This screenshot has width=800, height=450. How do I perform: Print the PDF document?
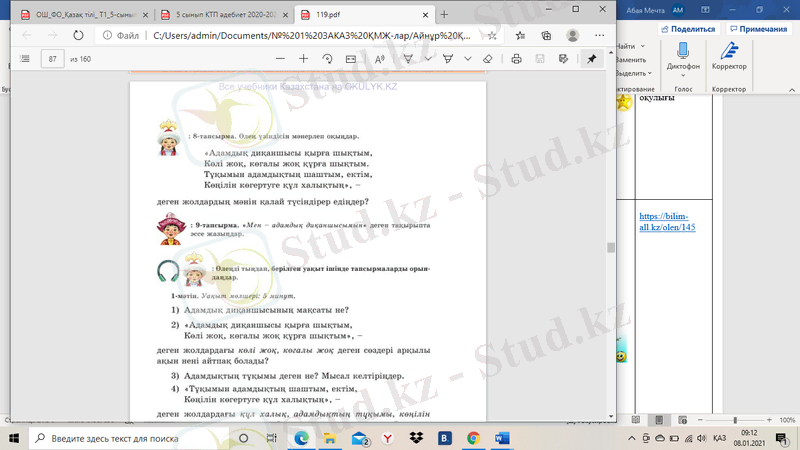point(516,59)
